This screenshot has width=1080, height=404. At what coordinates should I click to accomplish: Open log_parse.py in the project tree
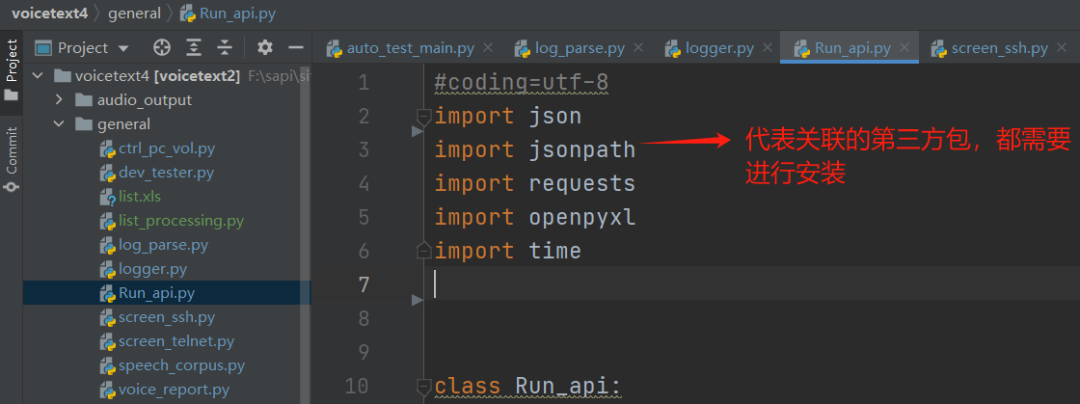163,244
